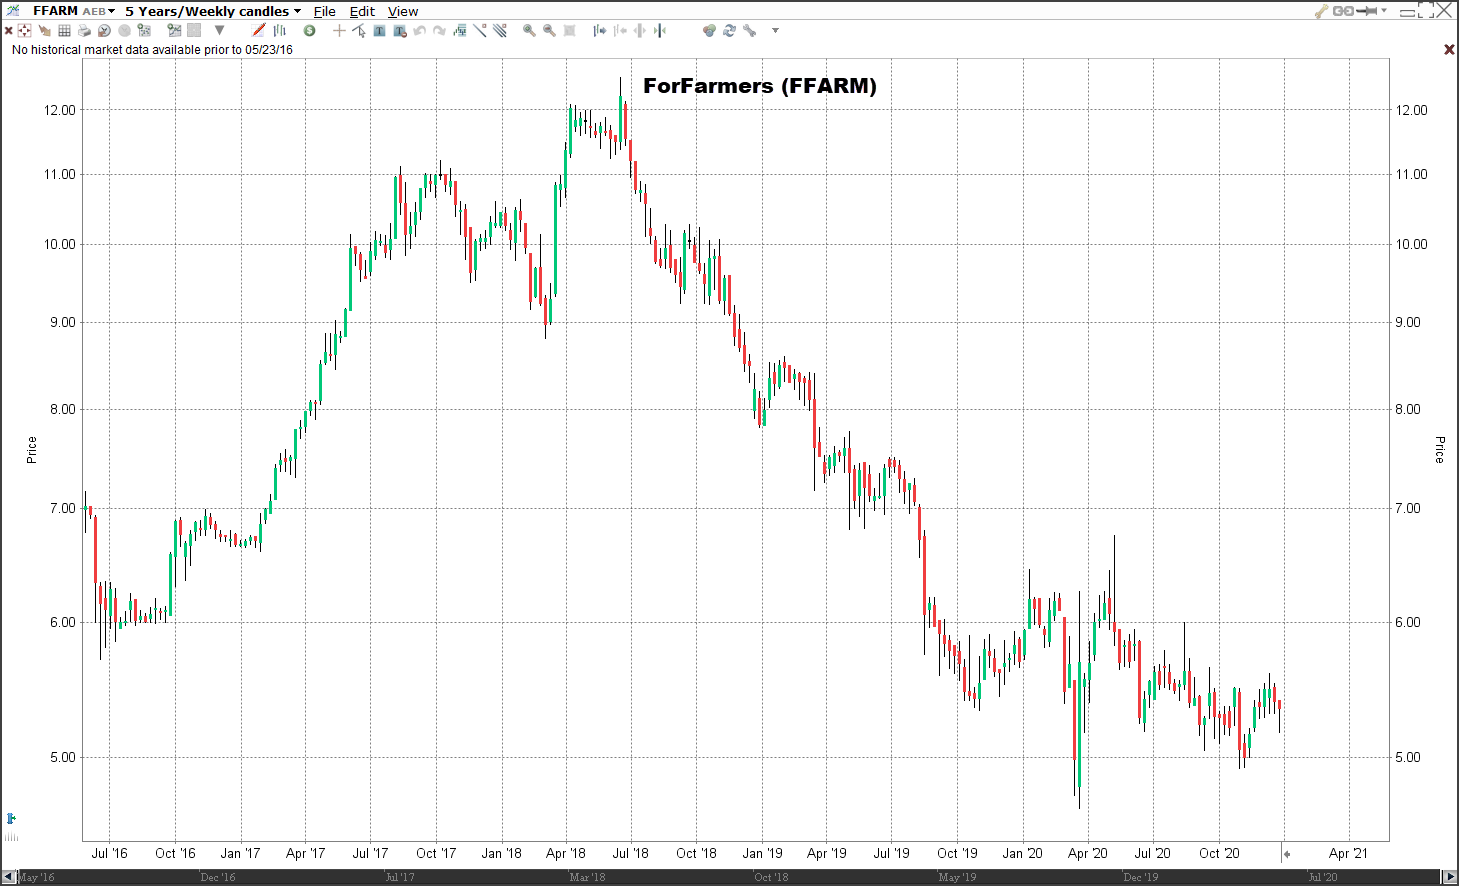Viewport: 1459px width, 886px height.
Task: Toggle the pin window icon
Action: pos(1367,11)
